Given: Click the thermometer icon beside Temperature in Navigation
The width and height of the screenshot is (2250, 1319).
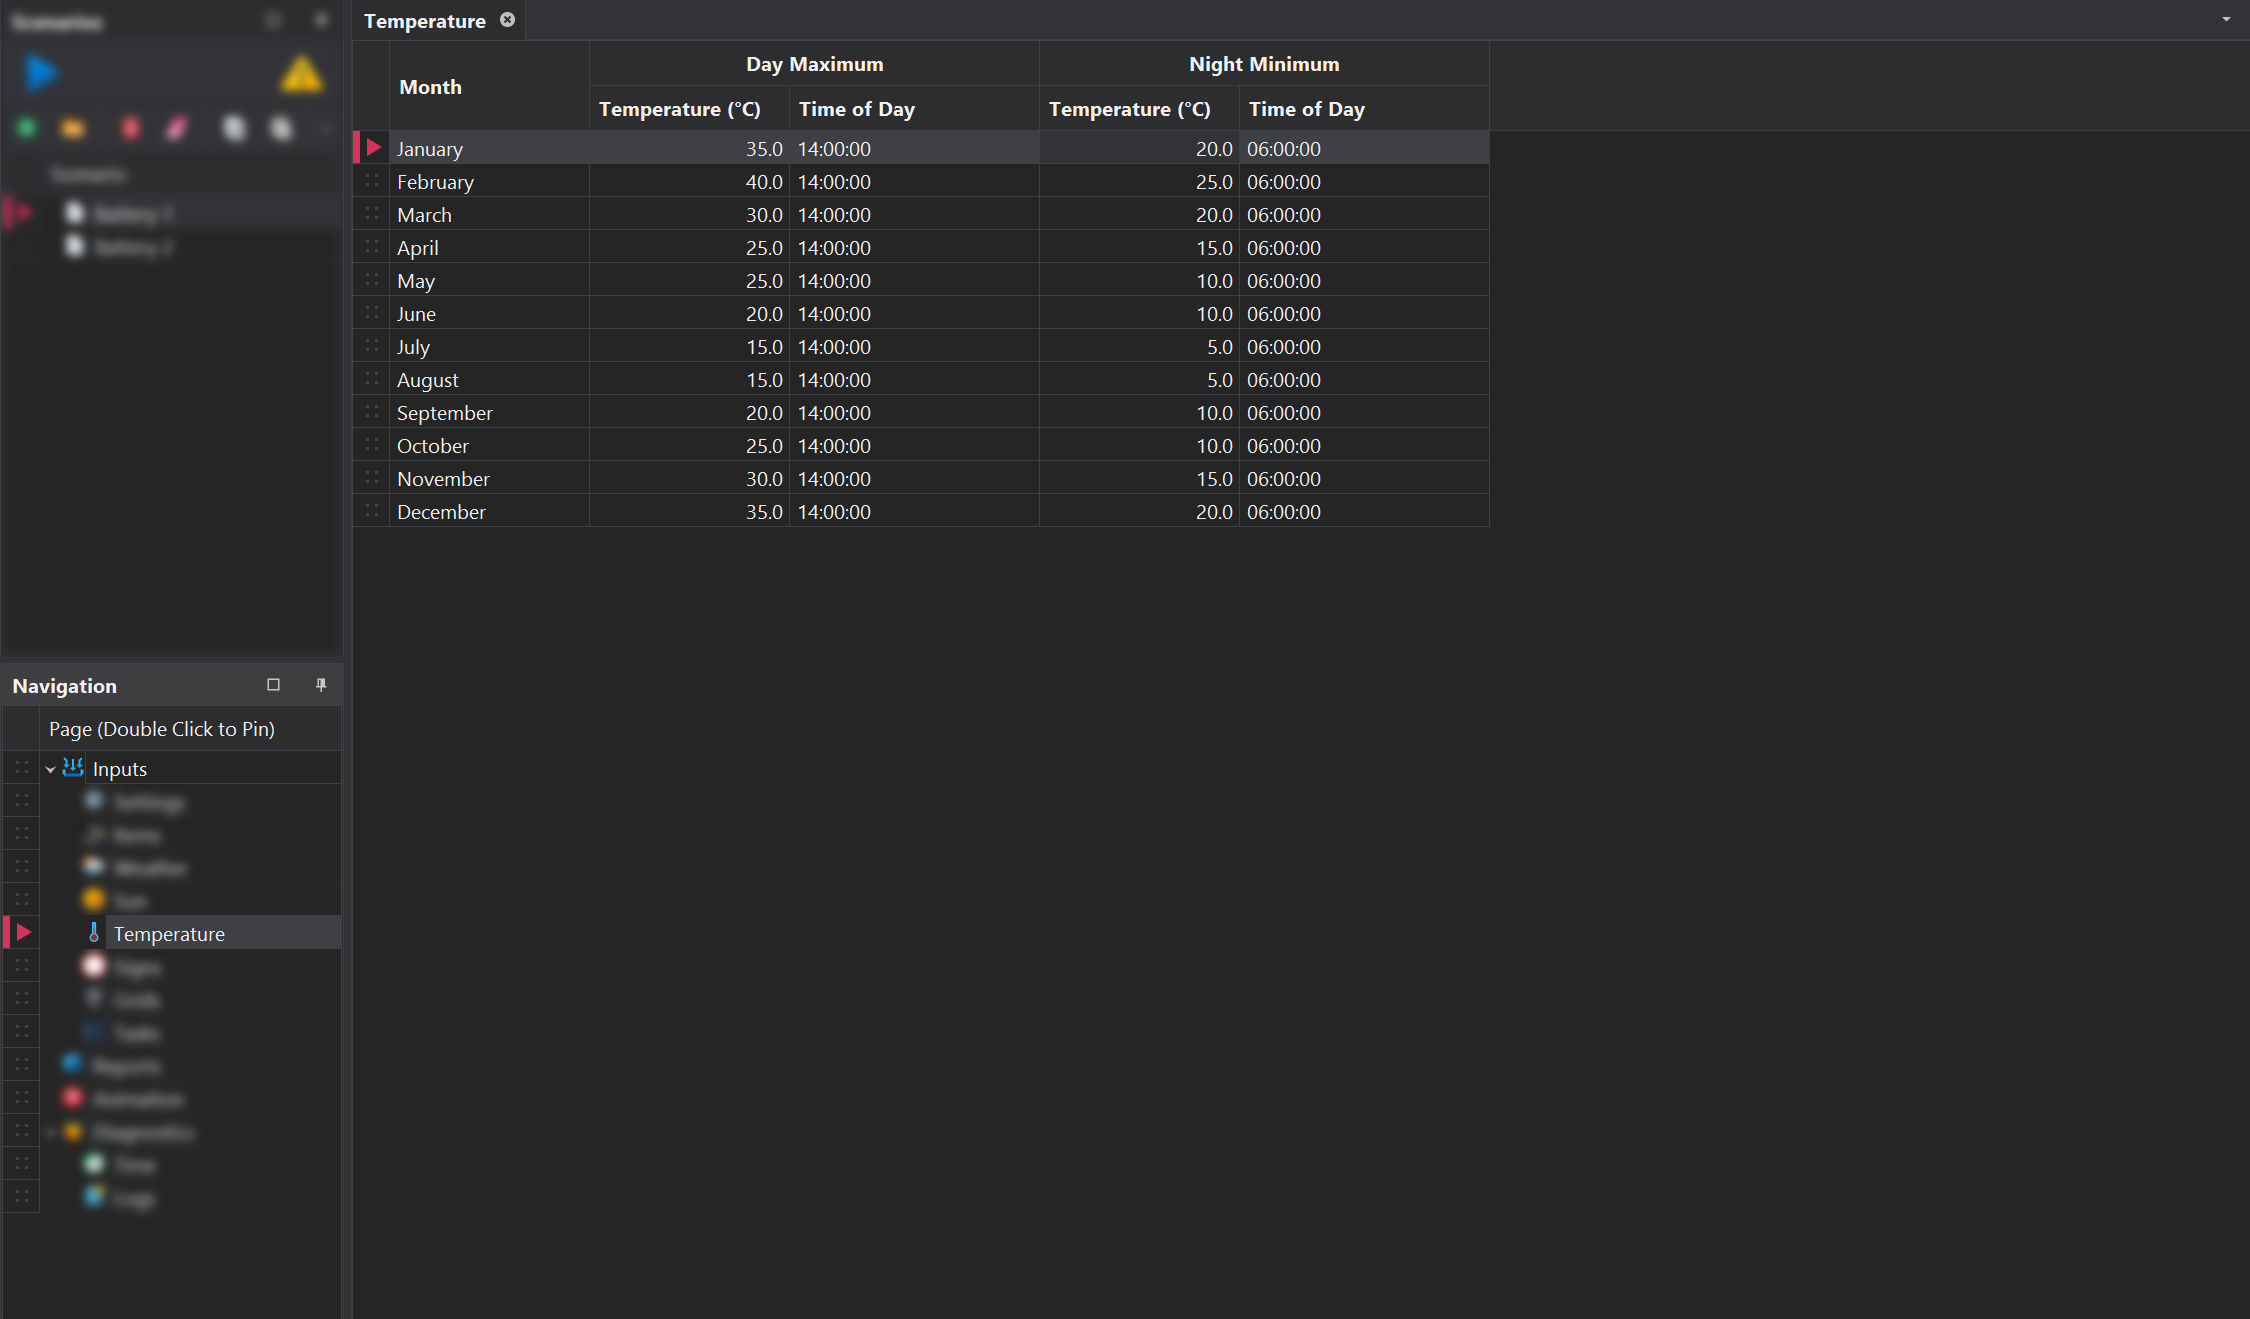Looking at the screenshot, I should point(94,932).
